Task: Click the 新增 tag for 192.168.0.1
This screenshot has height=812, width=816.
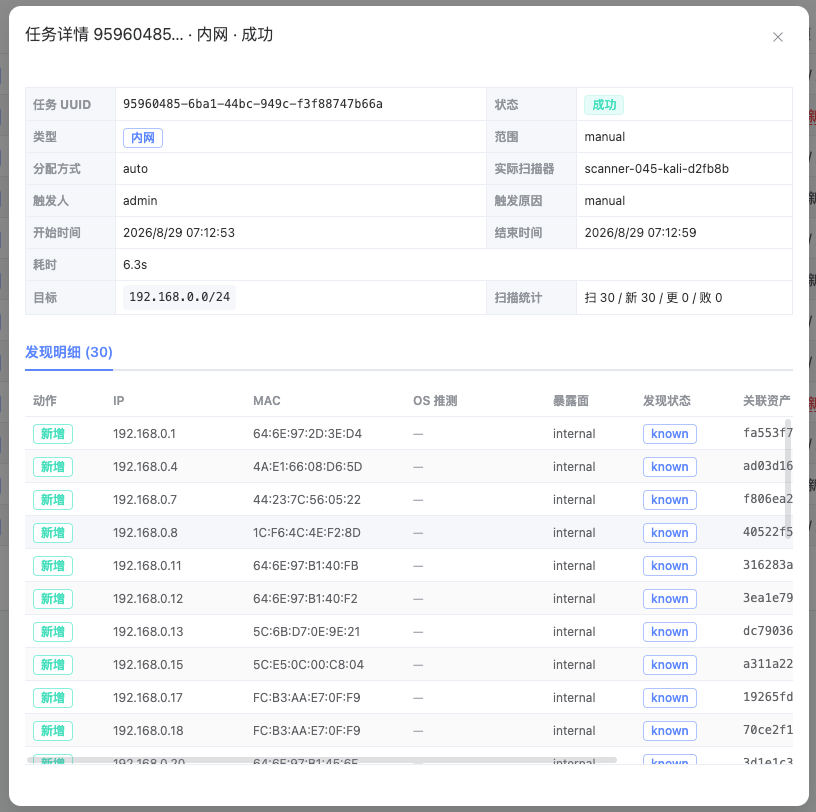Action: pos(53,434)
